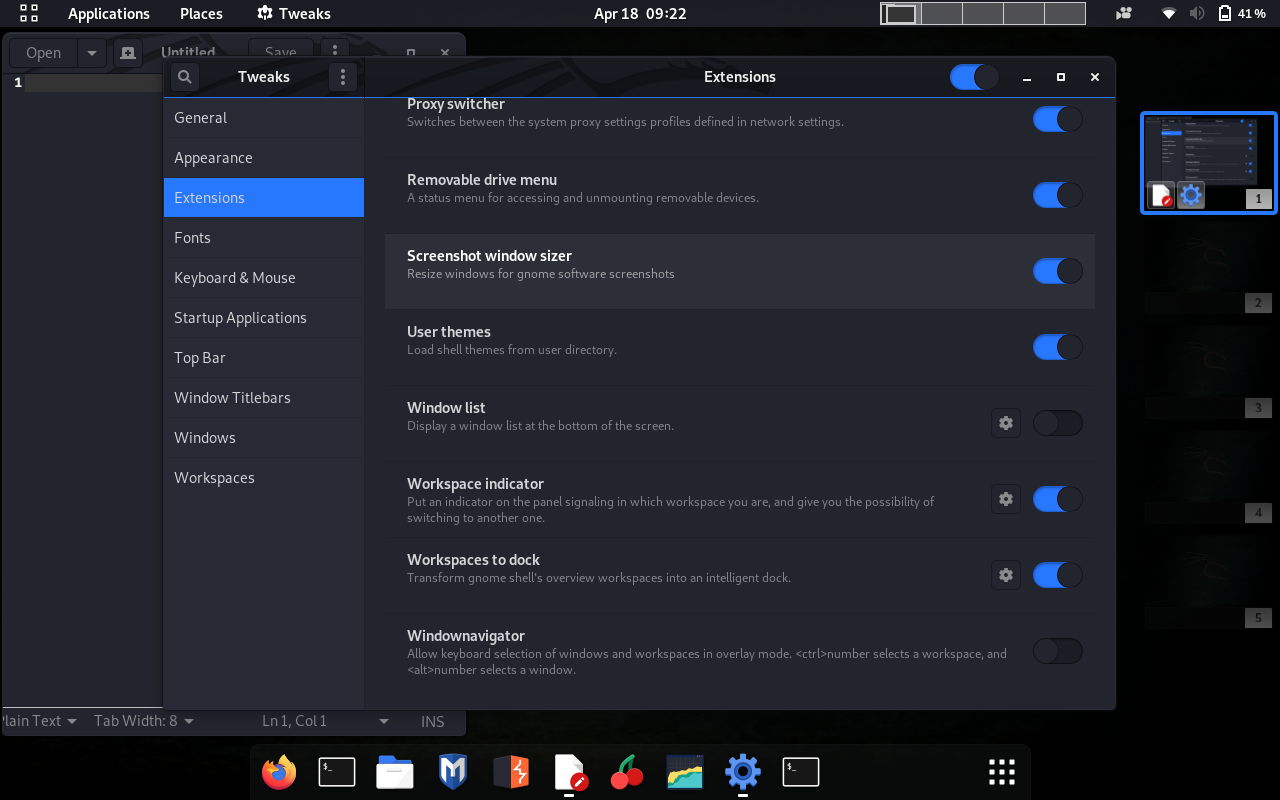Screen dimensions: 1280x800
Task: Open the Plain Text language dropdown
Action: tap(38, 721)
